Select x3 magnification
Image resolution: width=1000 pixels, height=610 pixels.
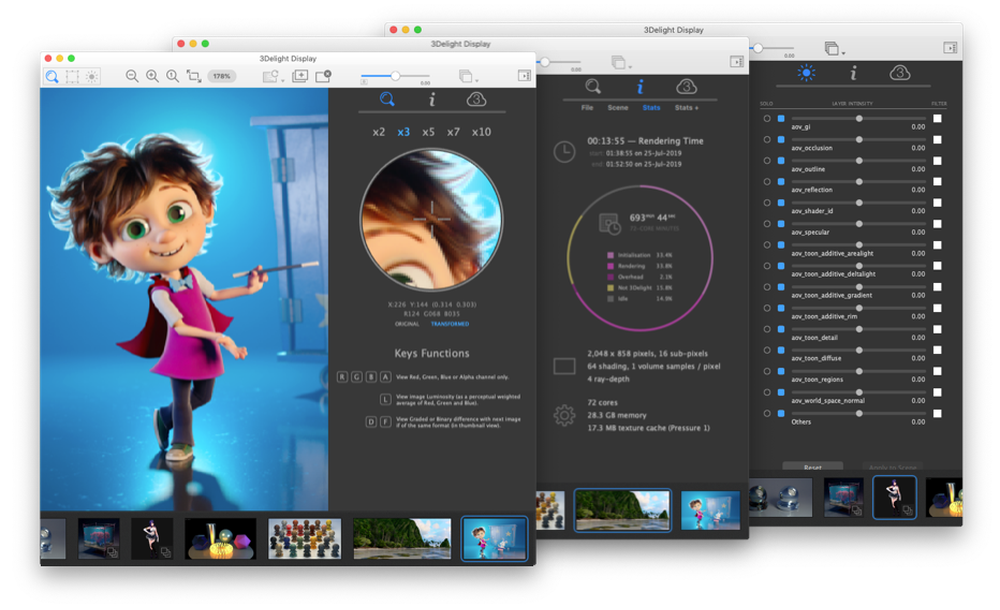[404, 132]
